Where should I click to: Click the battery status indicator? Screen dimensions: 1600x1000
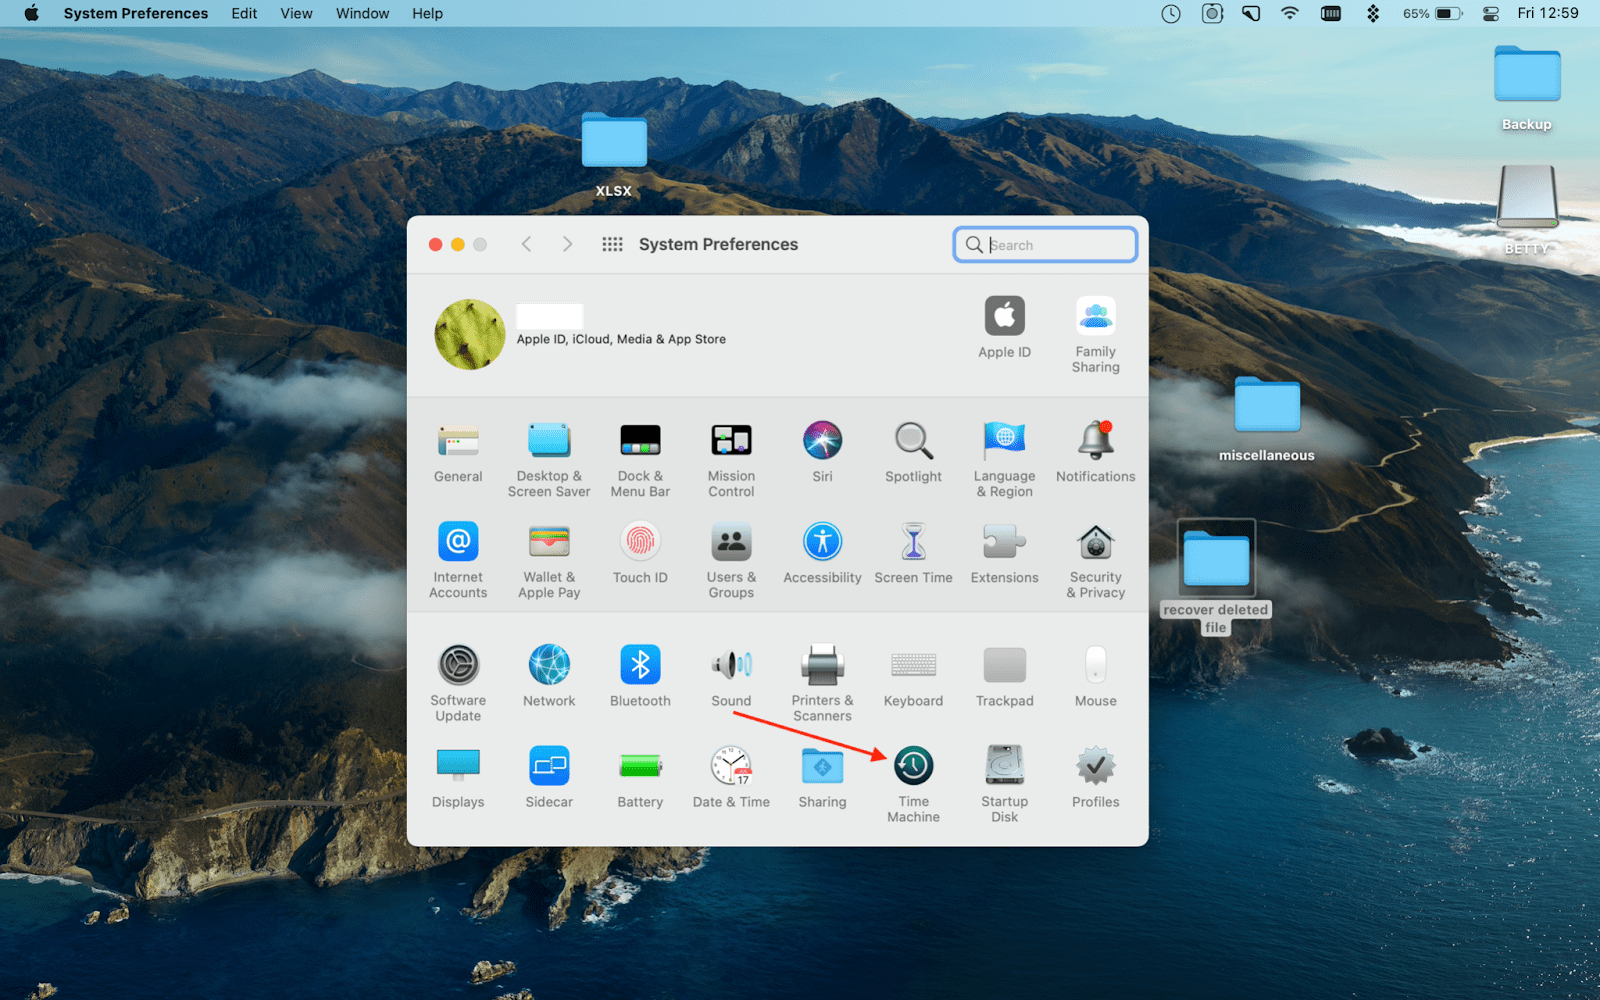(1433, 13)
